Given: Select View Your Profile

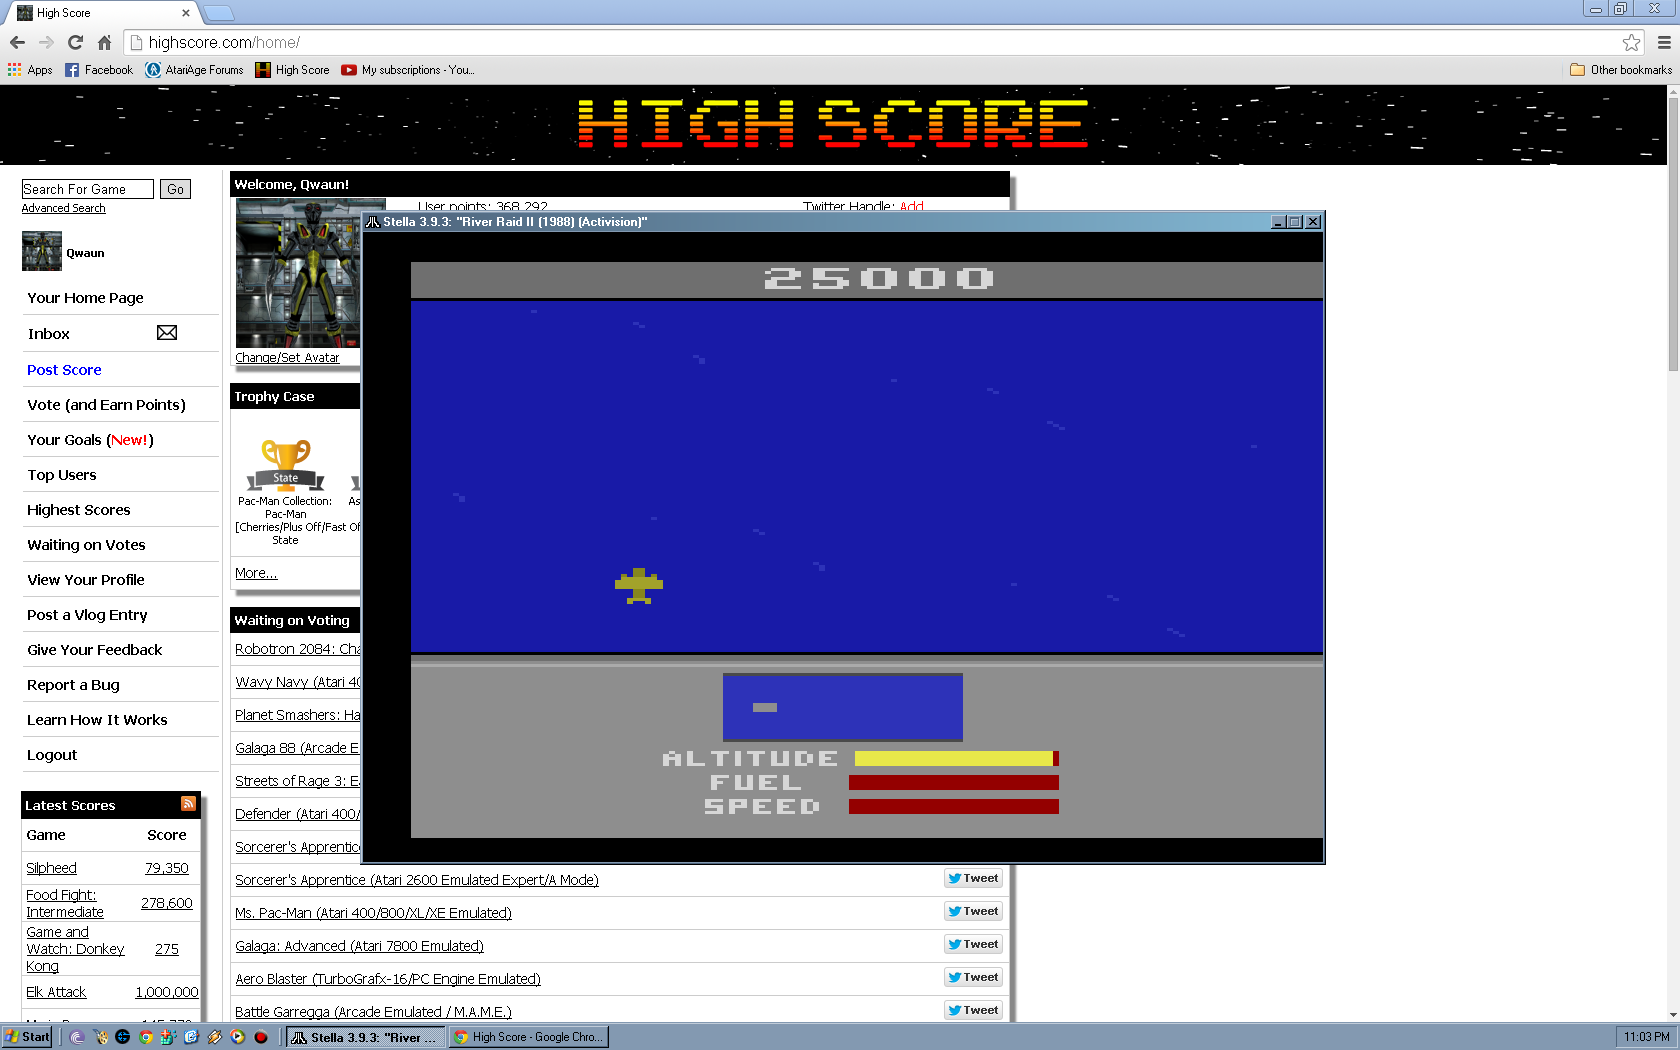Looking at the screenshot, I should pyautogui.click(x=86, y=580).
